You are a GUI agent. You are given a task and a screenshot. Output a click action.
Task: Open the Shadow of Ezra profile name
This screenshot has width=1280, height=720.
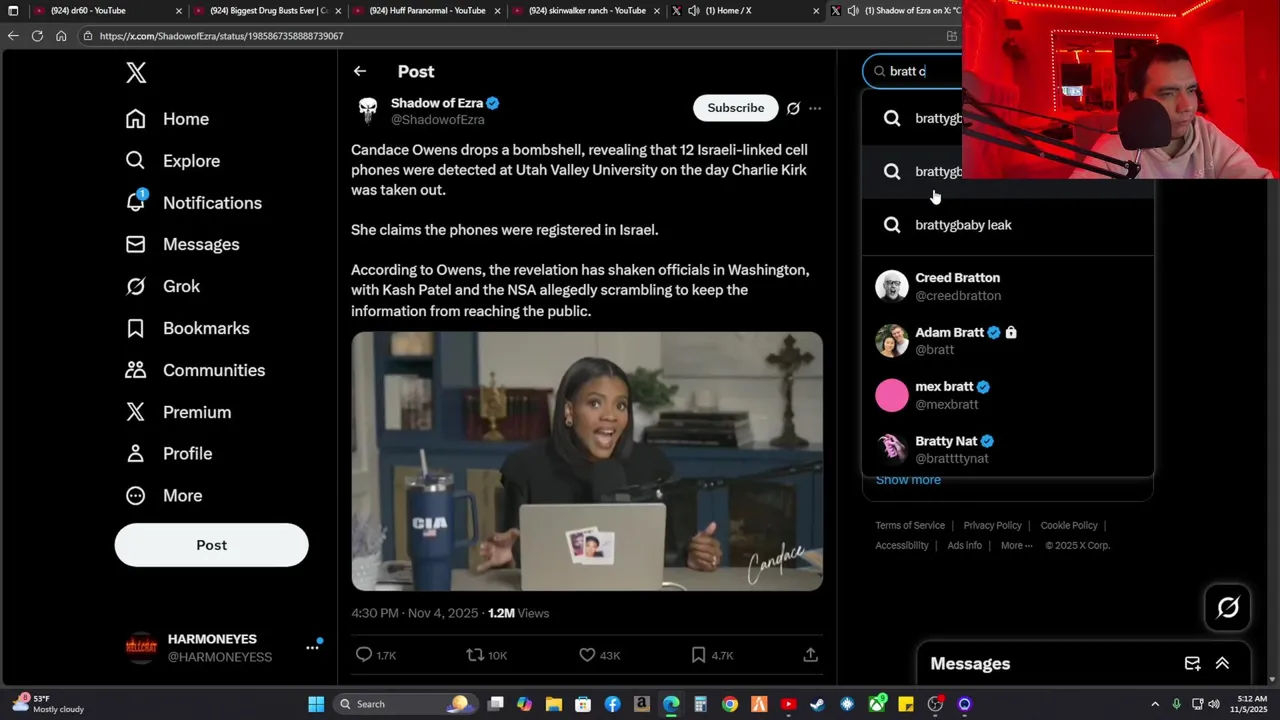point(437,103)
